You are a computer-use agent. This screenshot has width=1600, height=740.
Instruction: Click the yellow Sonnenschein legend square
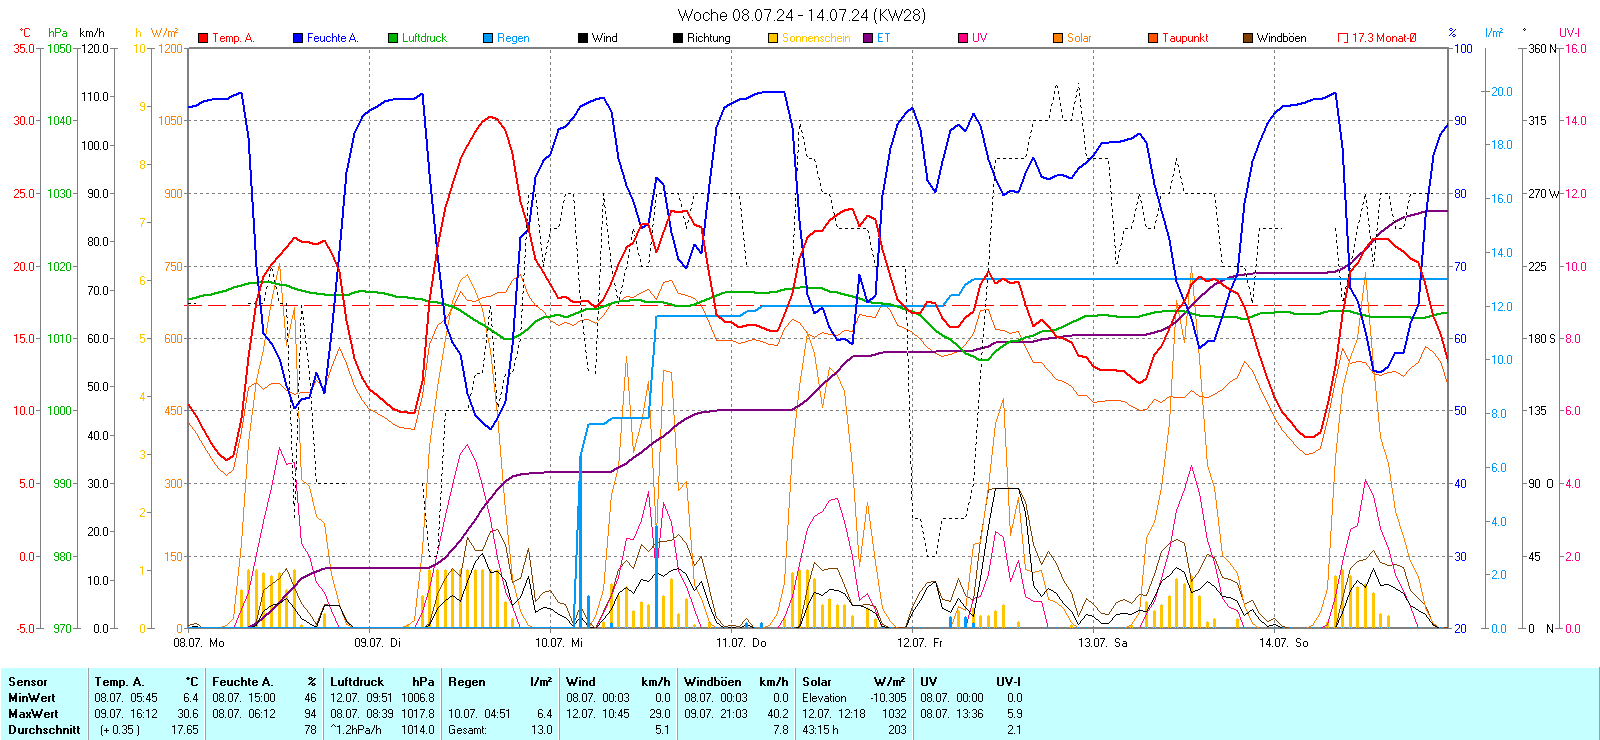click(x=773, y=38)
